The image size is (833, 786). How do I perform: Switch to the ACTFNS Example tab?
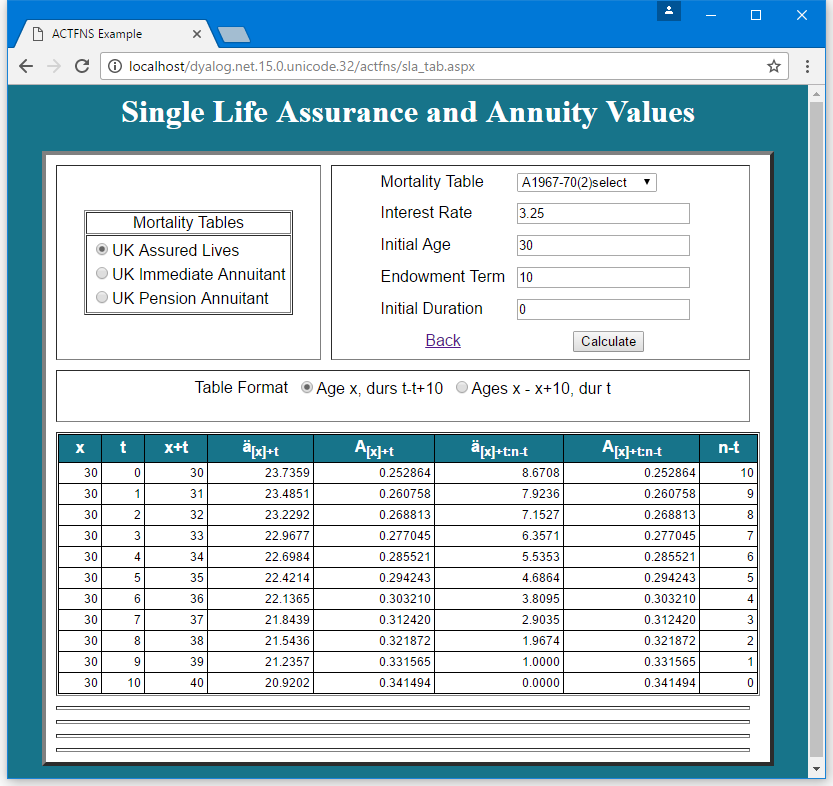click(x=110, y=34)
